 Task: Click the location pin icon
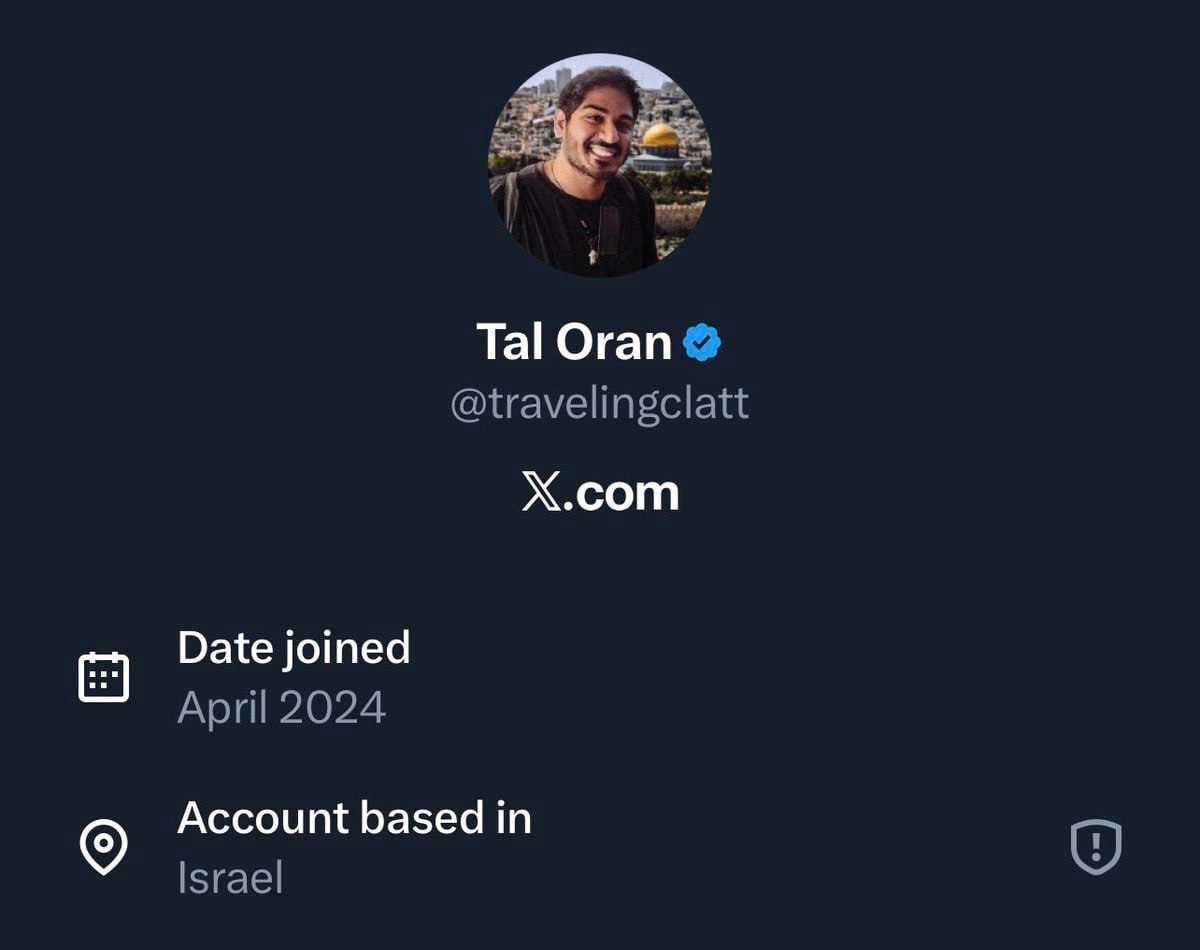[104, 848]
